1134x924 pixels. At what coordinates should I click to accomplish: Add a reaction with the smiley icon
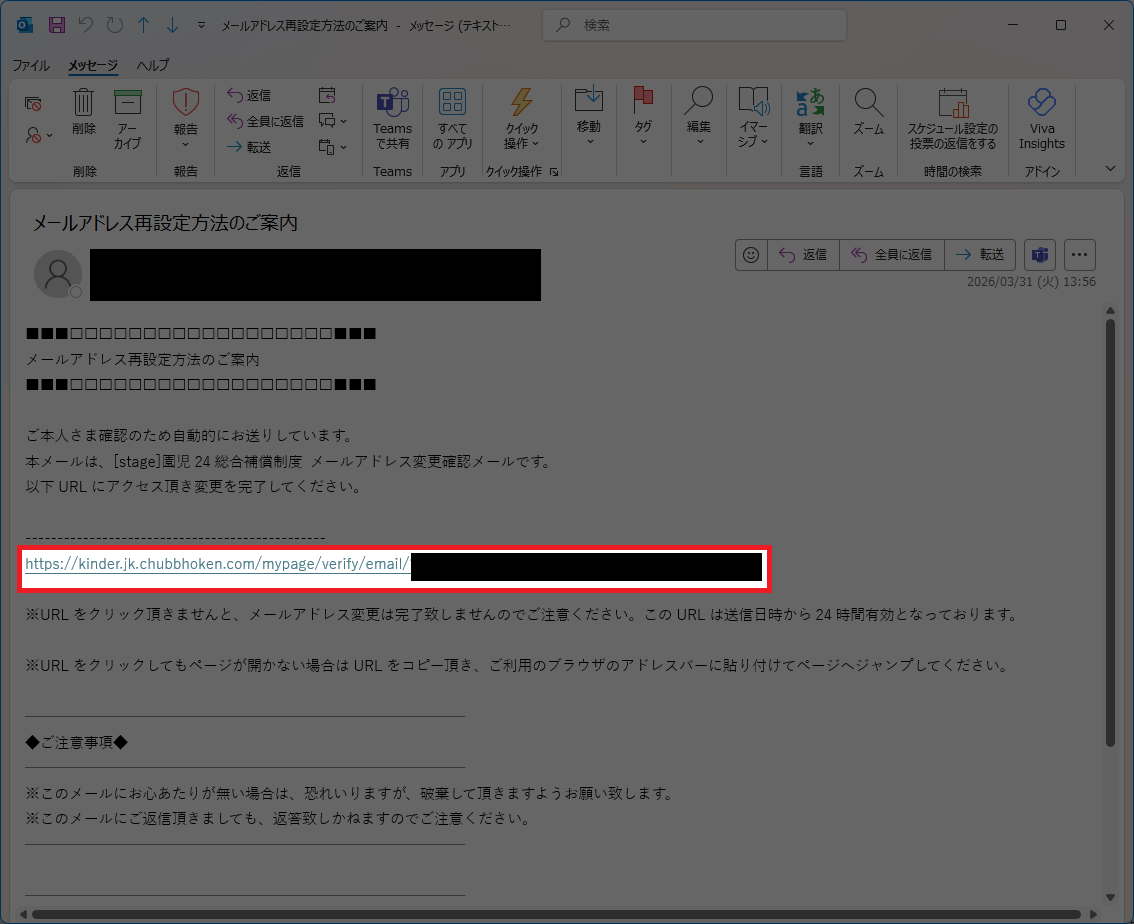pyautogui.click(x=750, y=255)
